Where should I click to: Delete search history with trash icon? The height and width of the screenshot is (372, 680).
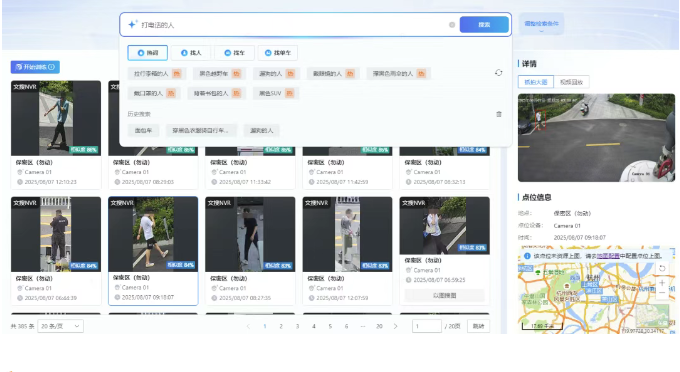click(x=499, y=114)
